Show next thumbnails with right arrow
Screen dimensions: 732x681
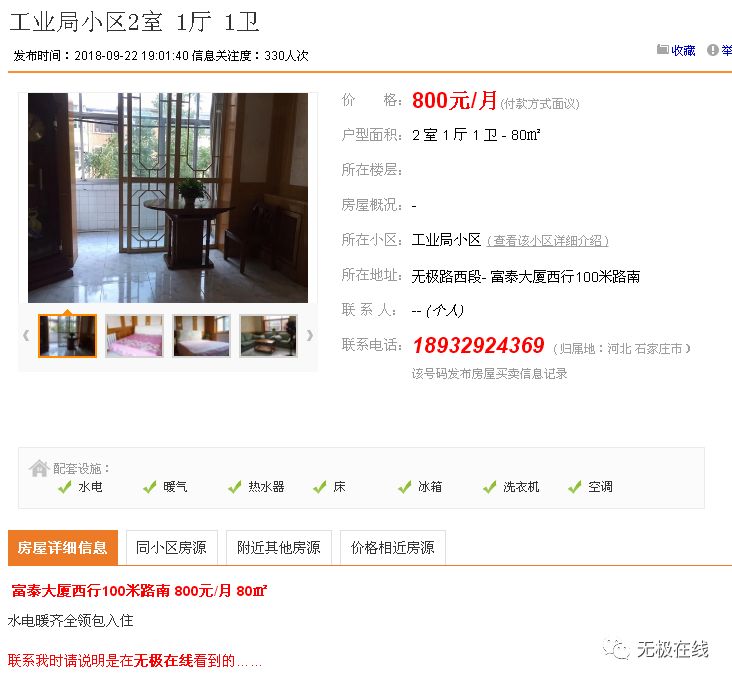point(310,335)
